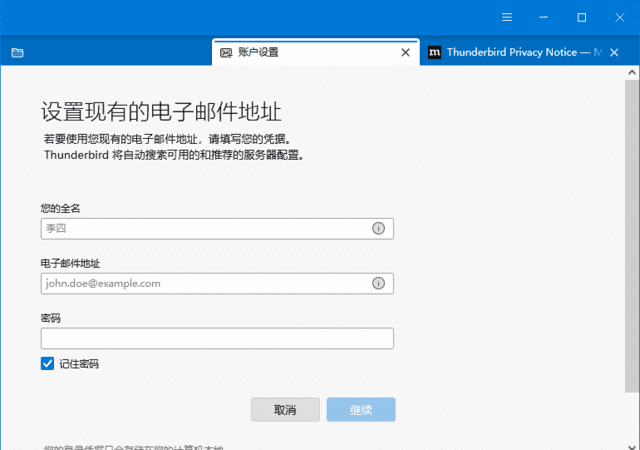Open the Thunderbird hamburger application menu
Screen dimensions: 640x450
pyautogui.click(x=507, y=17)
